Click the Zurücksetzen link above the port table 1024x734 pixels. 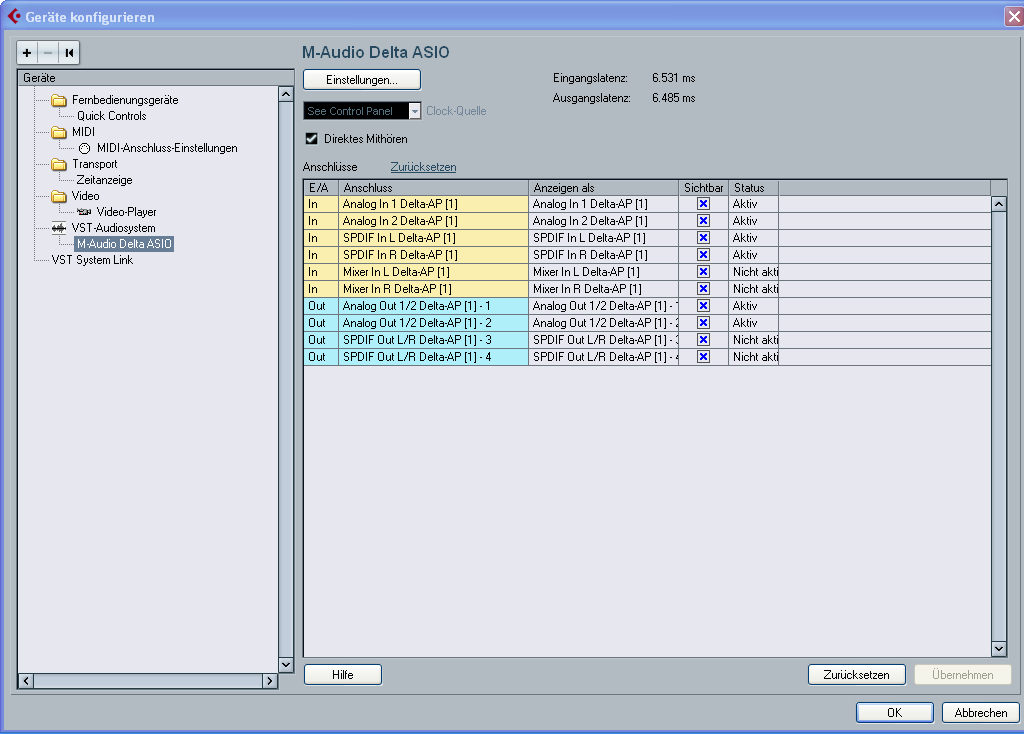[x=423, y=167]
